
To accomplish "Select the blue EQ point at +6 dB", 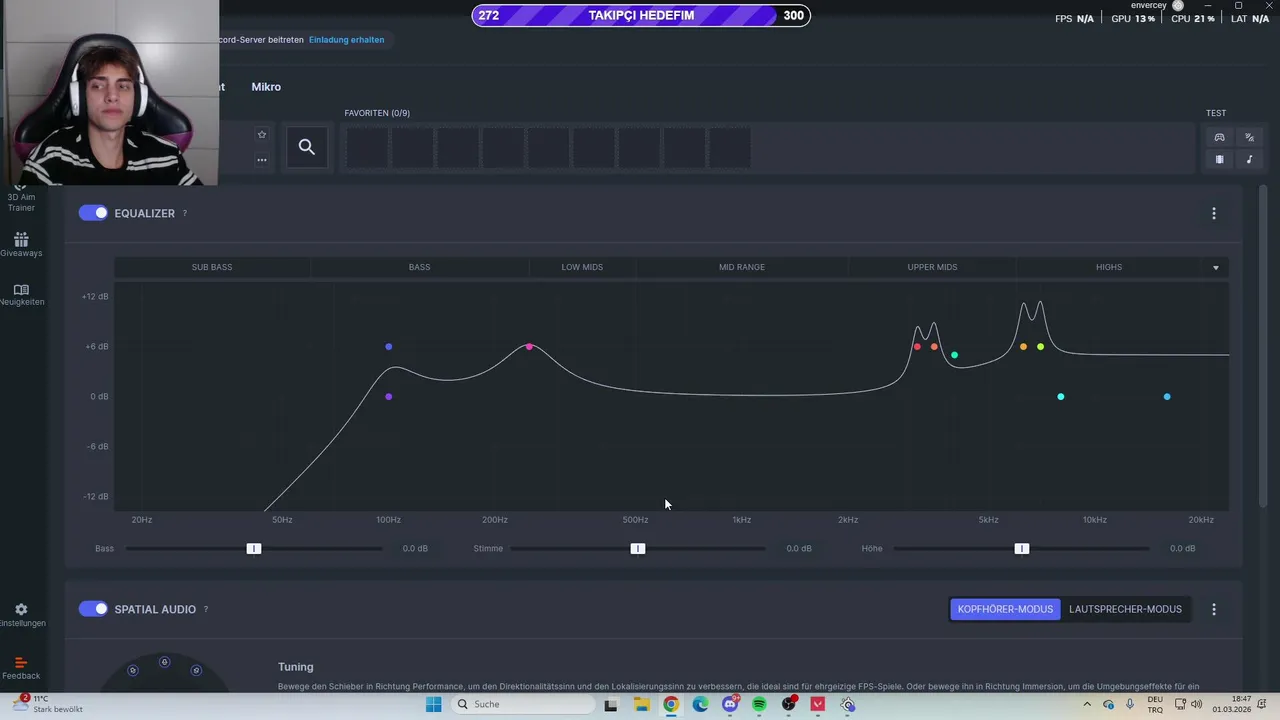I will (389, 347).
